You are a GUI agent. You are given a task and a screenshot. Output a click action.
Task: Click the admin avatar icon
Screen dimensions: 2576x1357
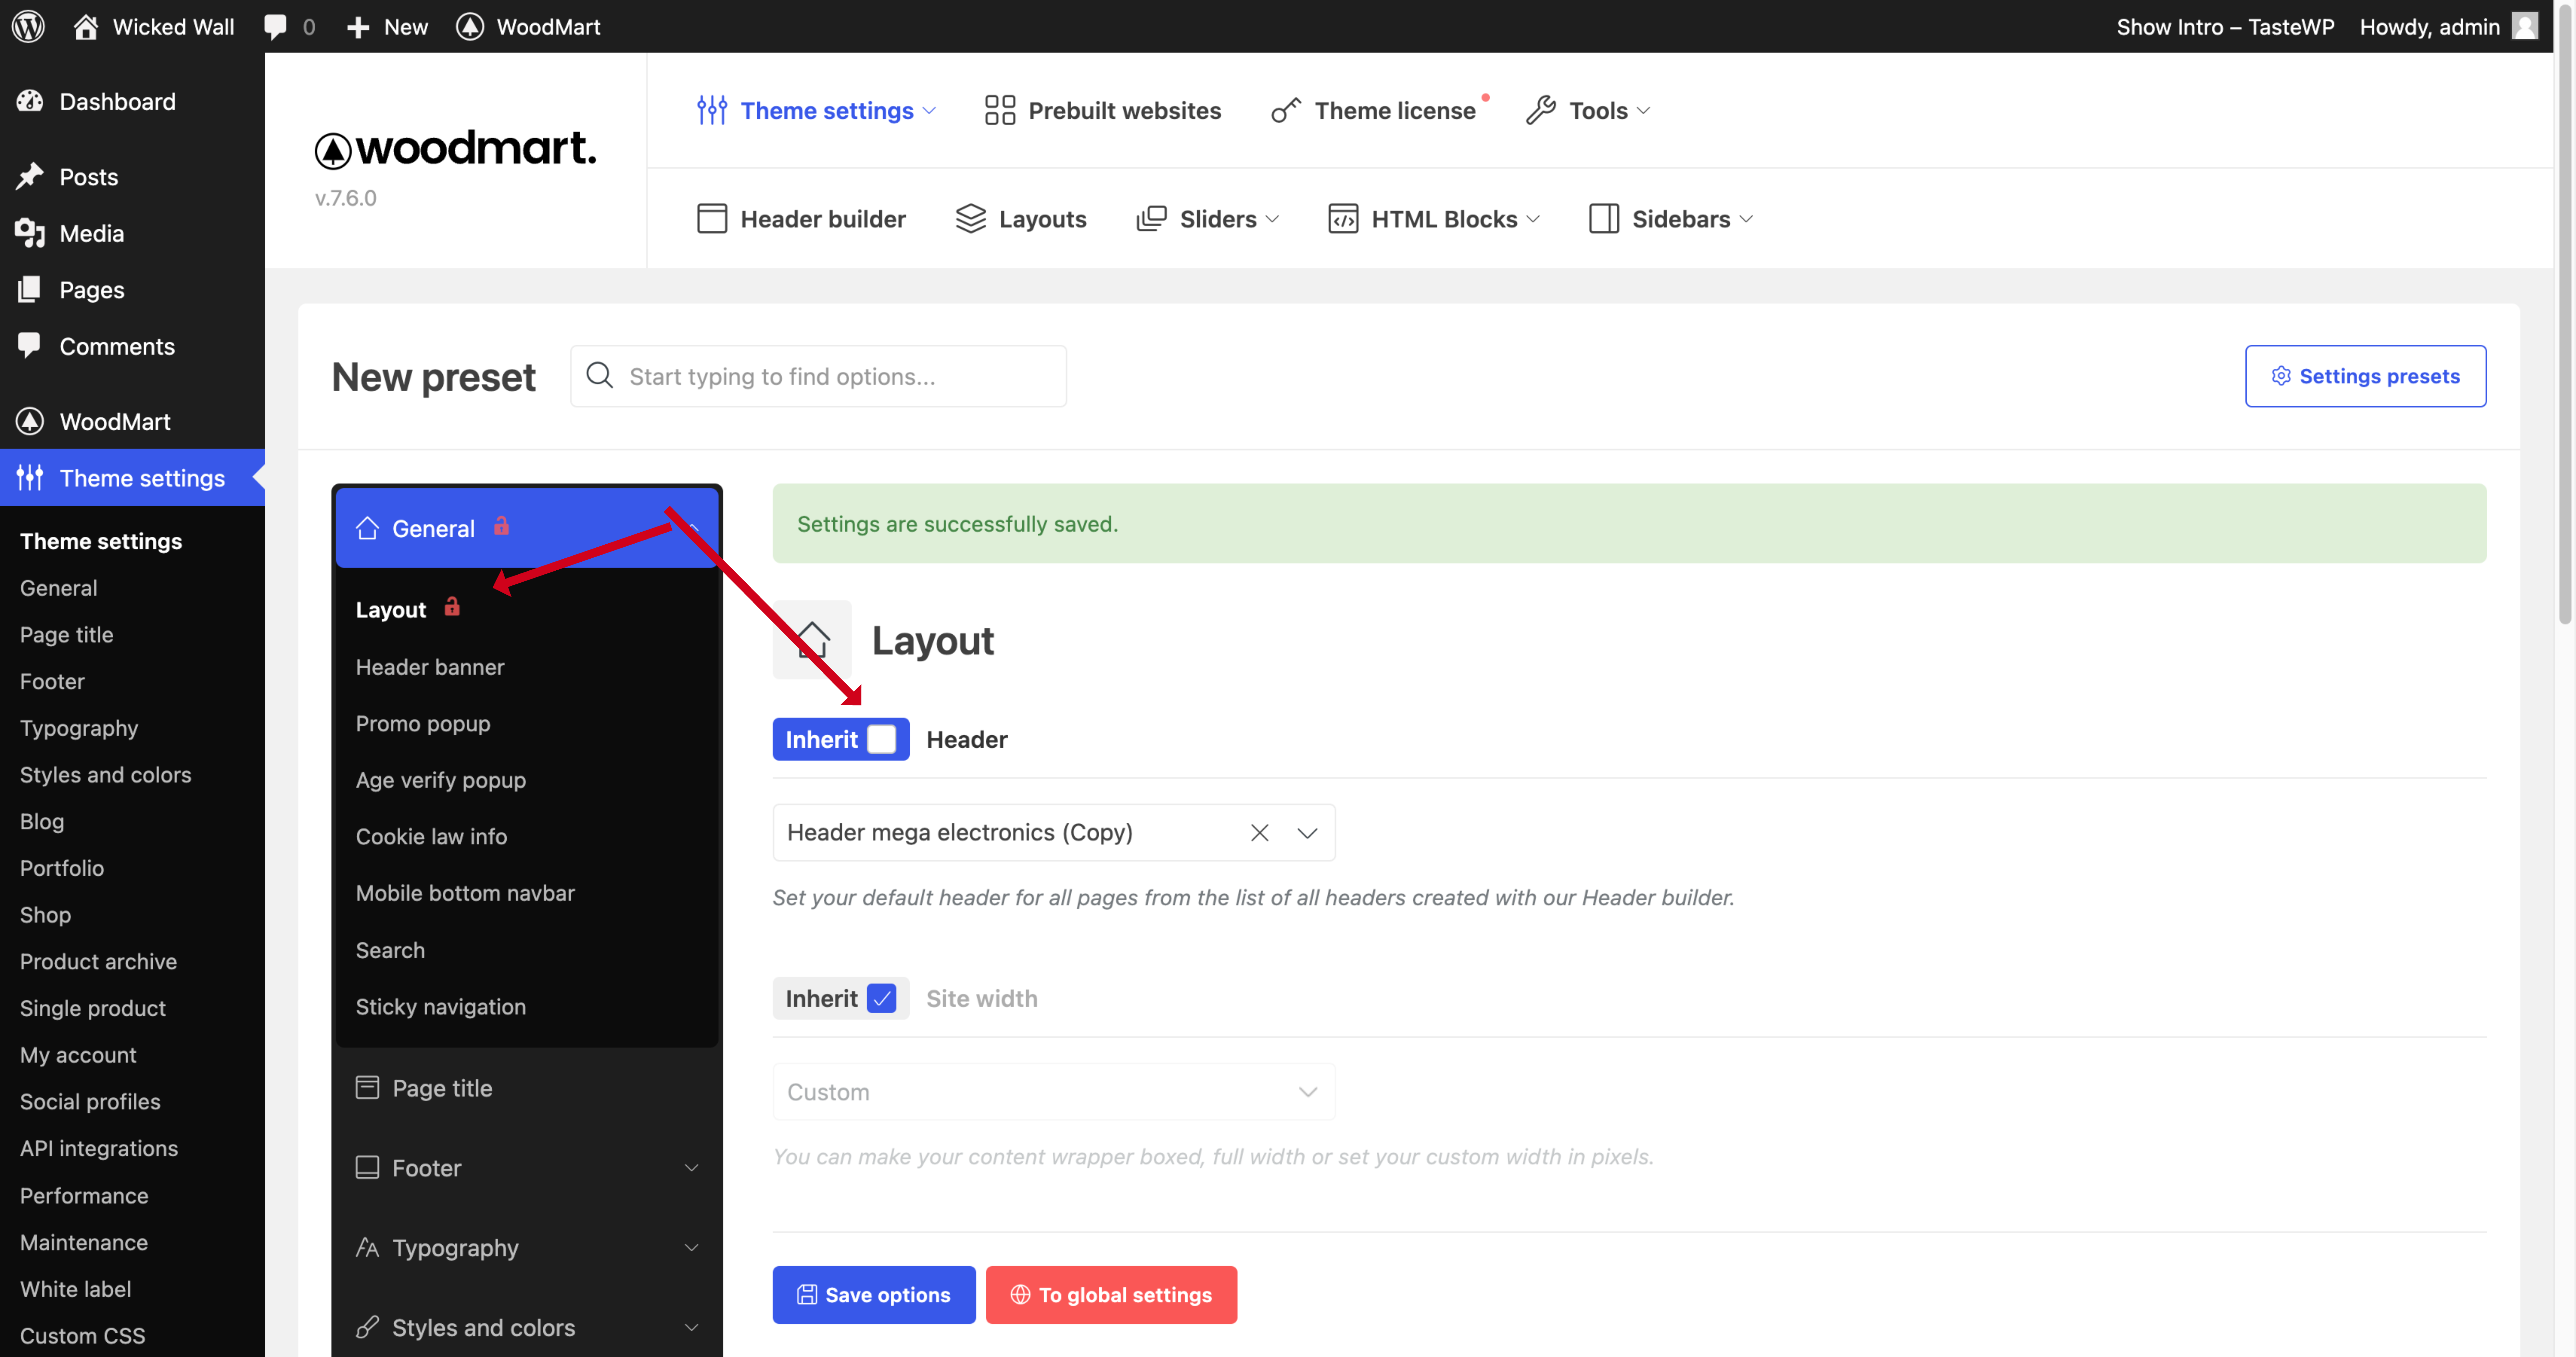2525,26
